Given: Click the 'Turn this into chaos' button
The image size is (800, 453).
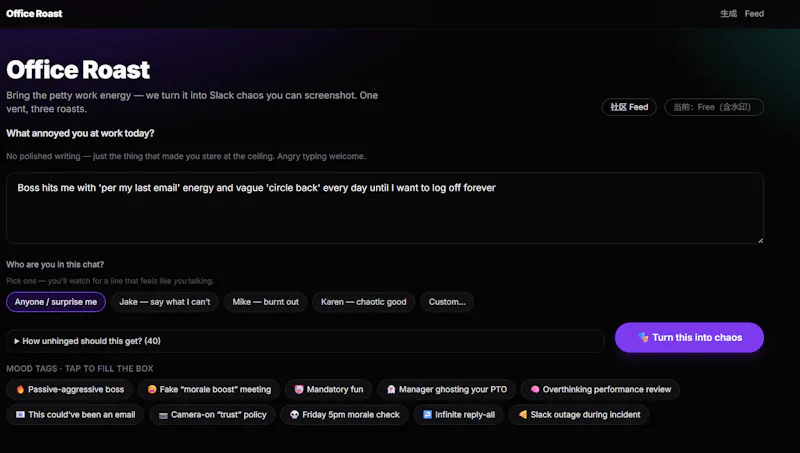Looking at the screenshot, I should (x=689, y=337).
